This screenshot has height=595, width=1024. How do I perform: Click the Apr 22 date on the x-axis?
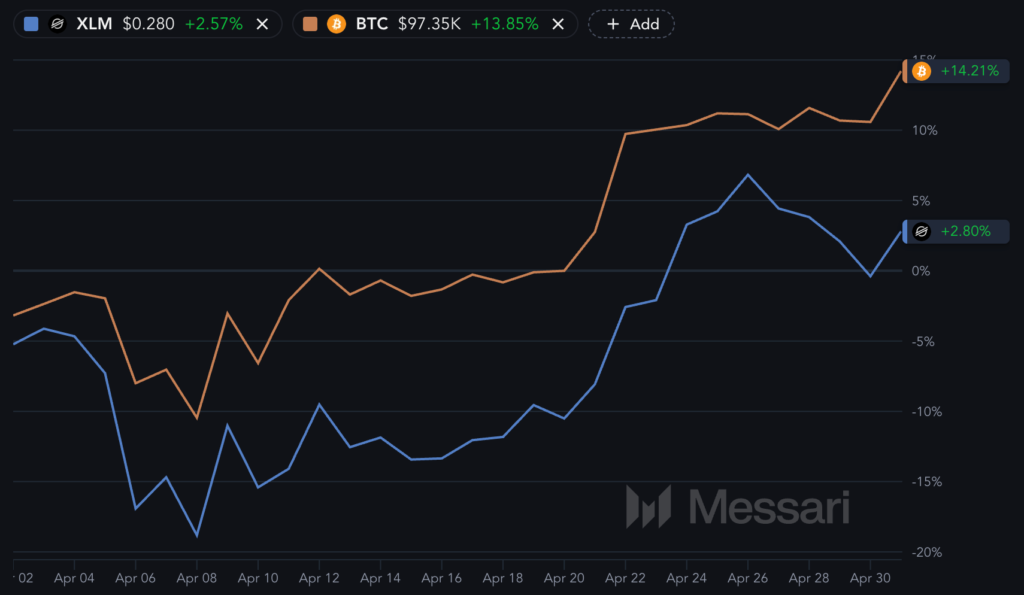[x=624, y=578]
